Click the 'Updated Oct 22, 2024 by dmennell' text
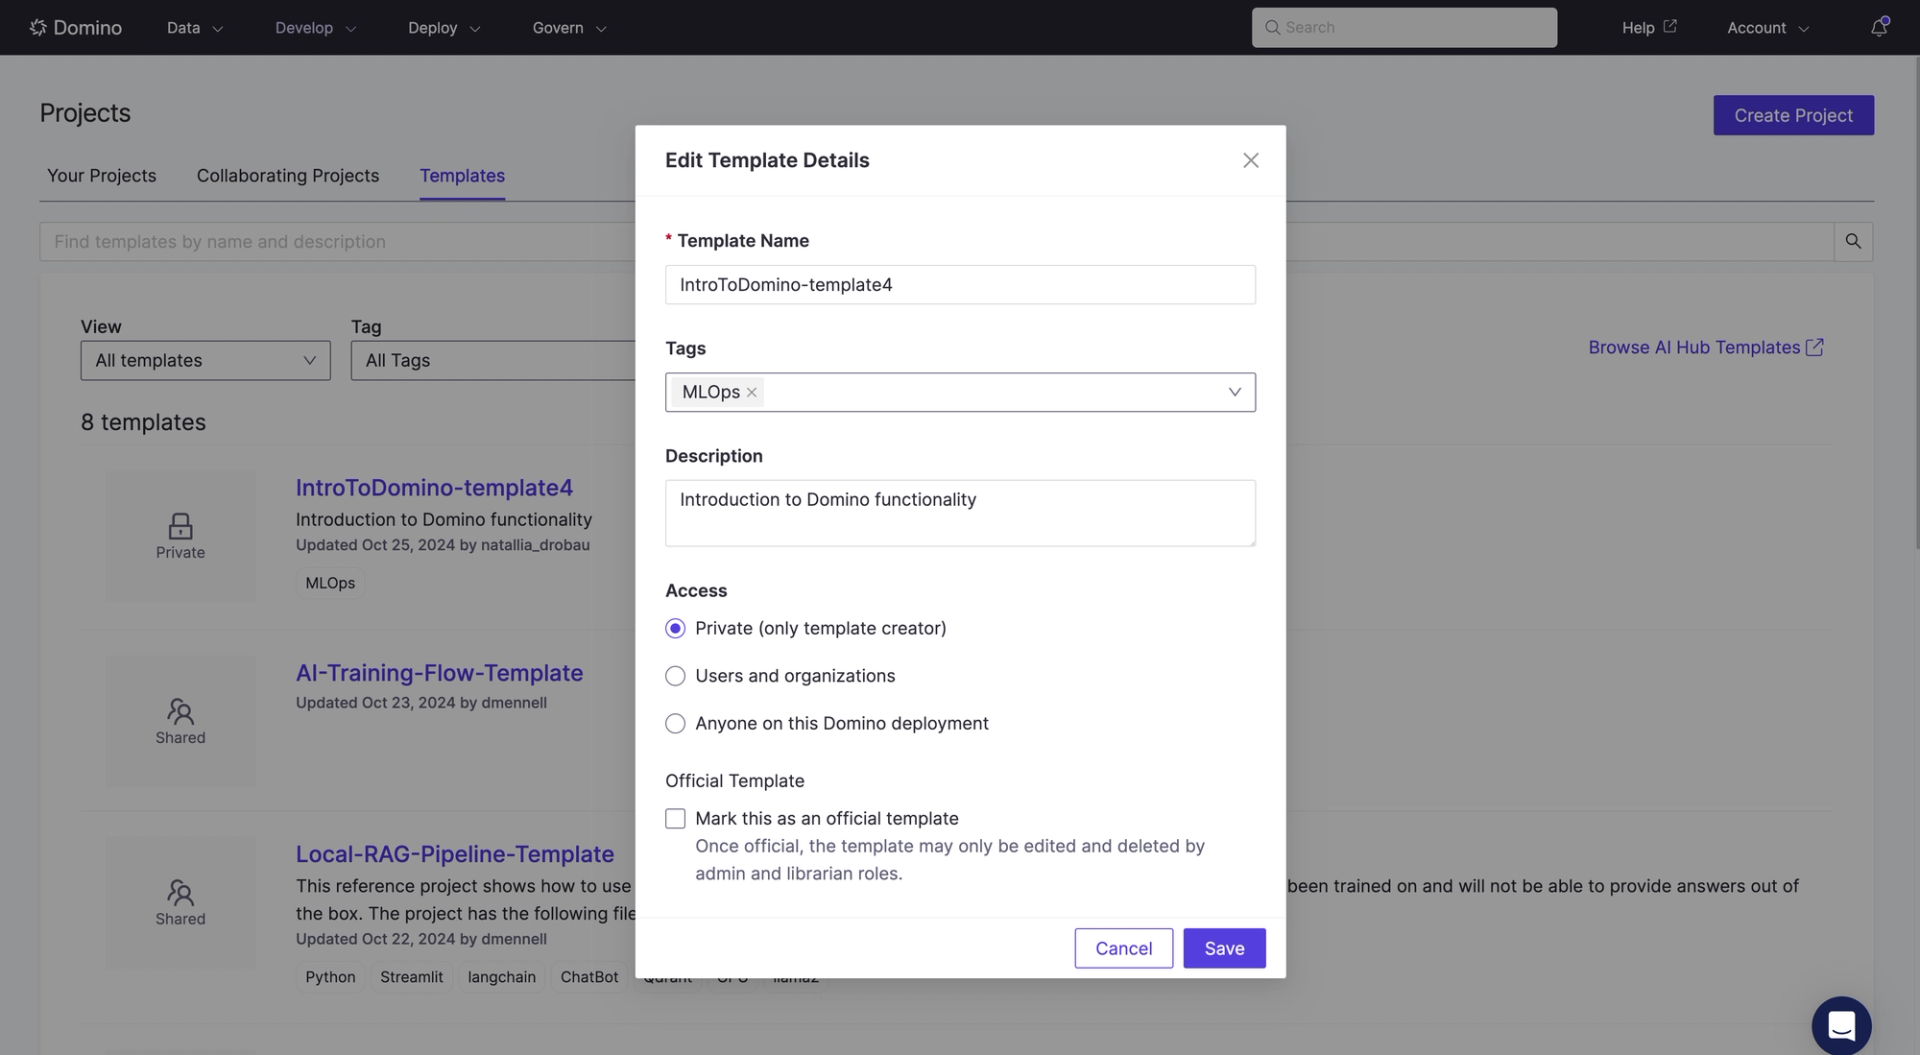 421,939
